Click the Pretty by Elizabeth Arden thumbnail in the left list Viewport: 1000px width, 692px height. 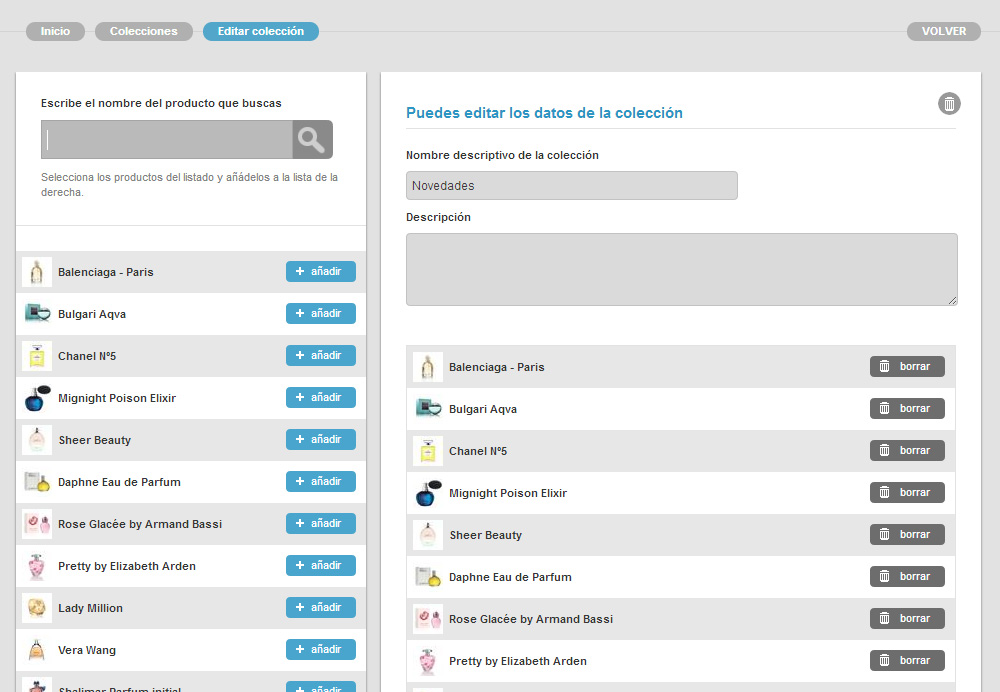click(x=37, y=566)
